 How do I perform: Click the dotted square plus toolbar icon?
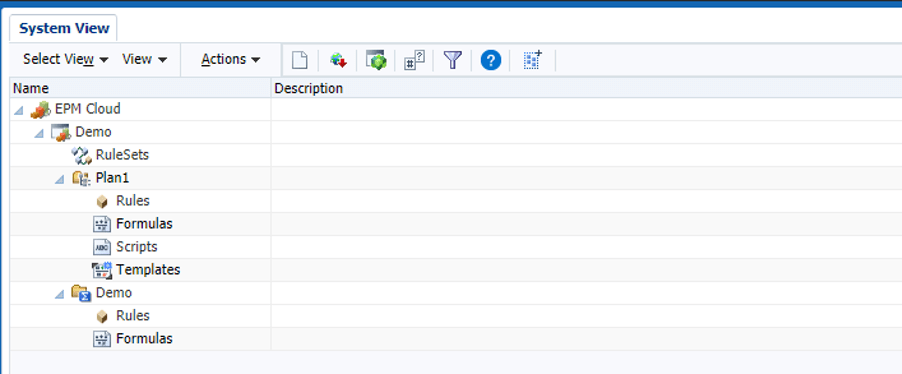coord(533,60)
